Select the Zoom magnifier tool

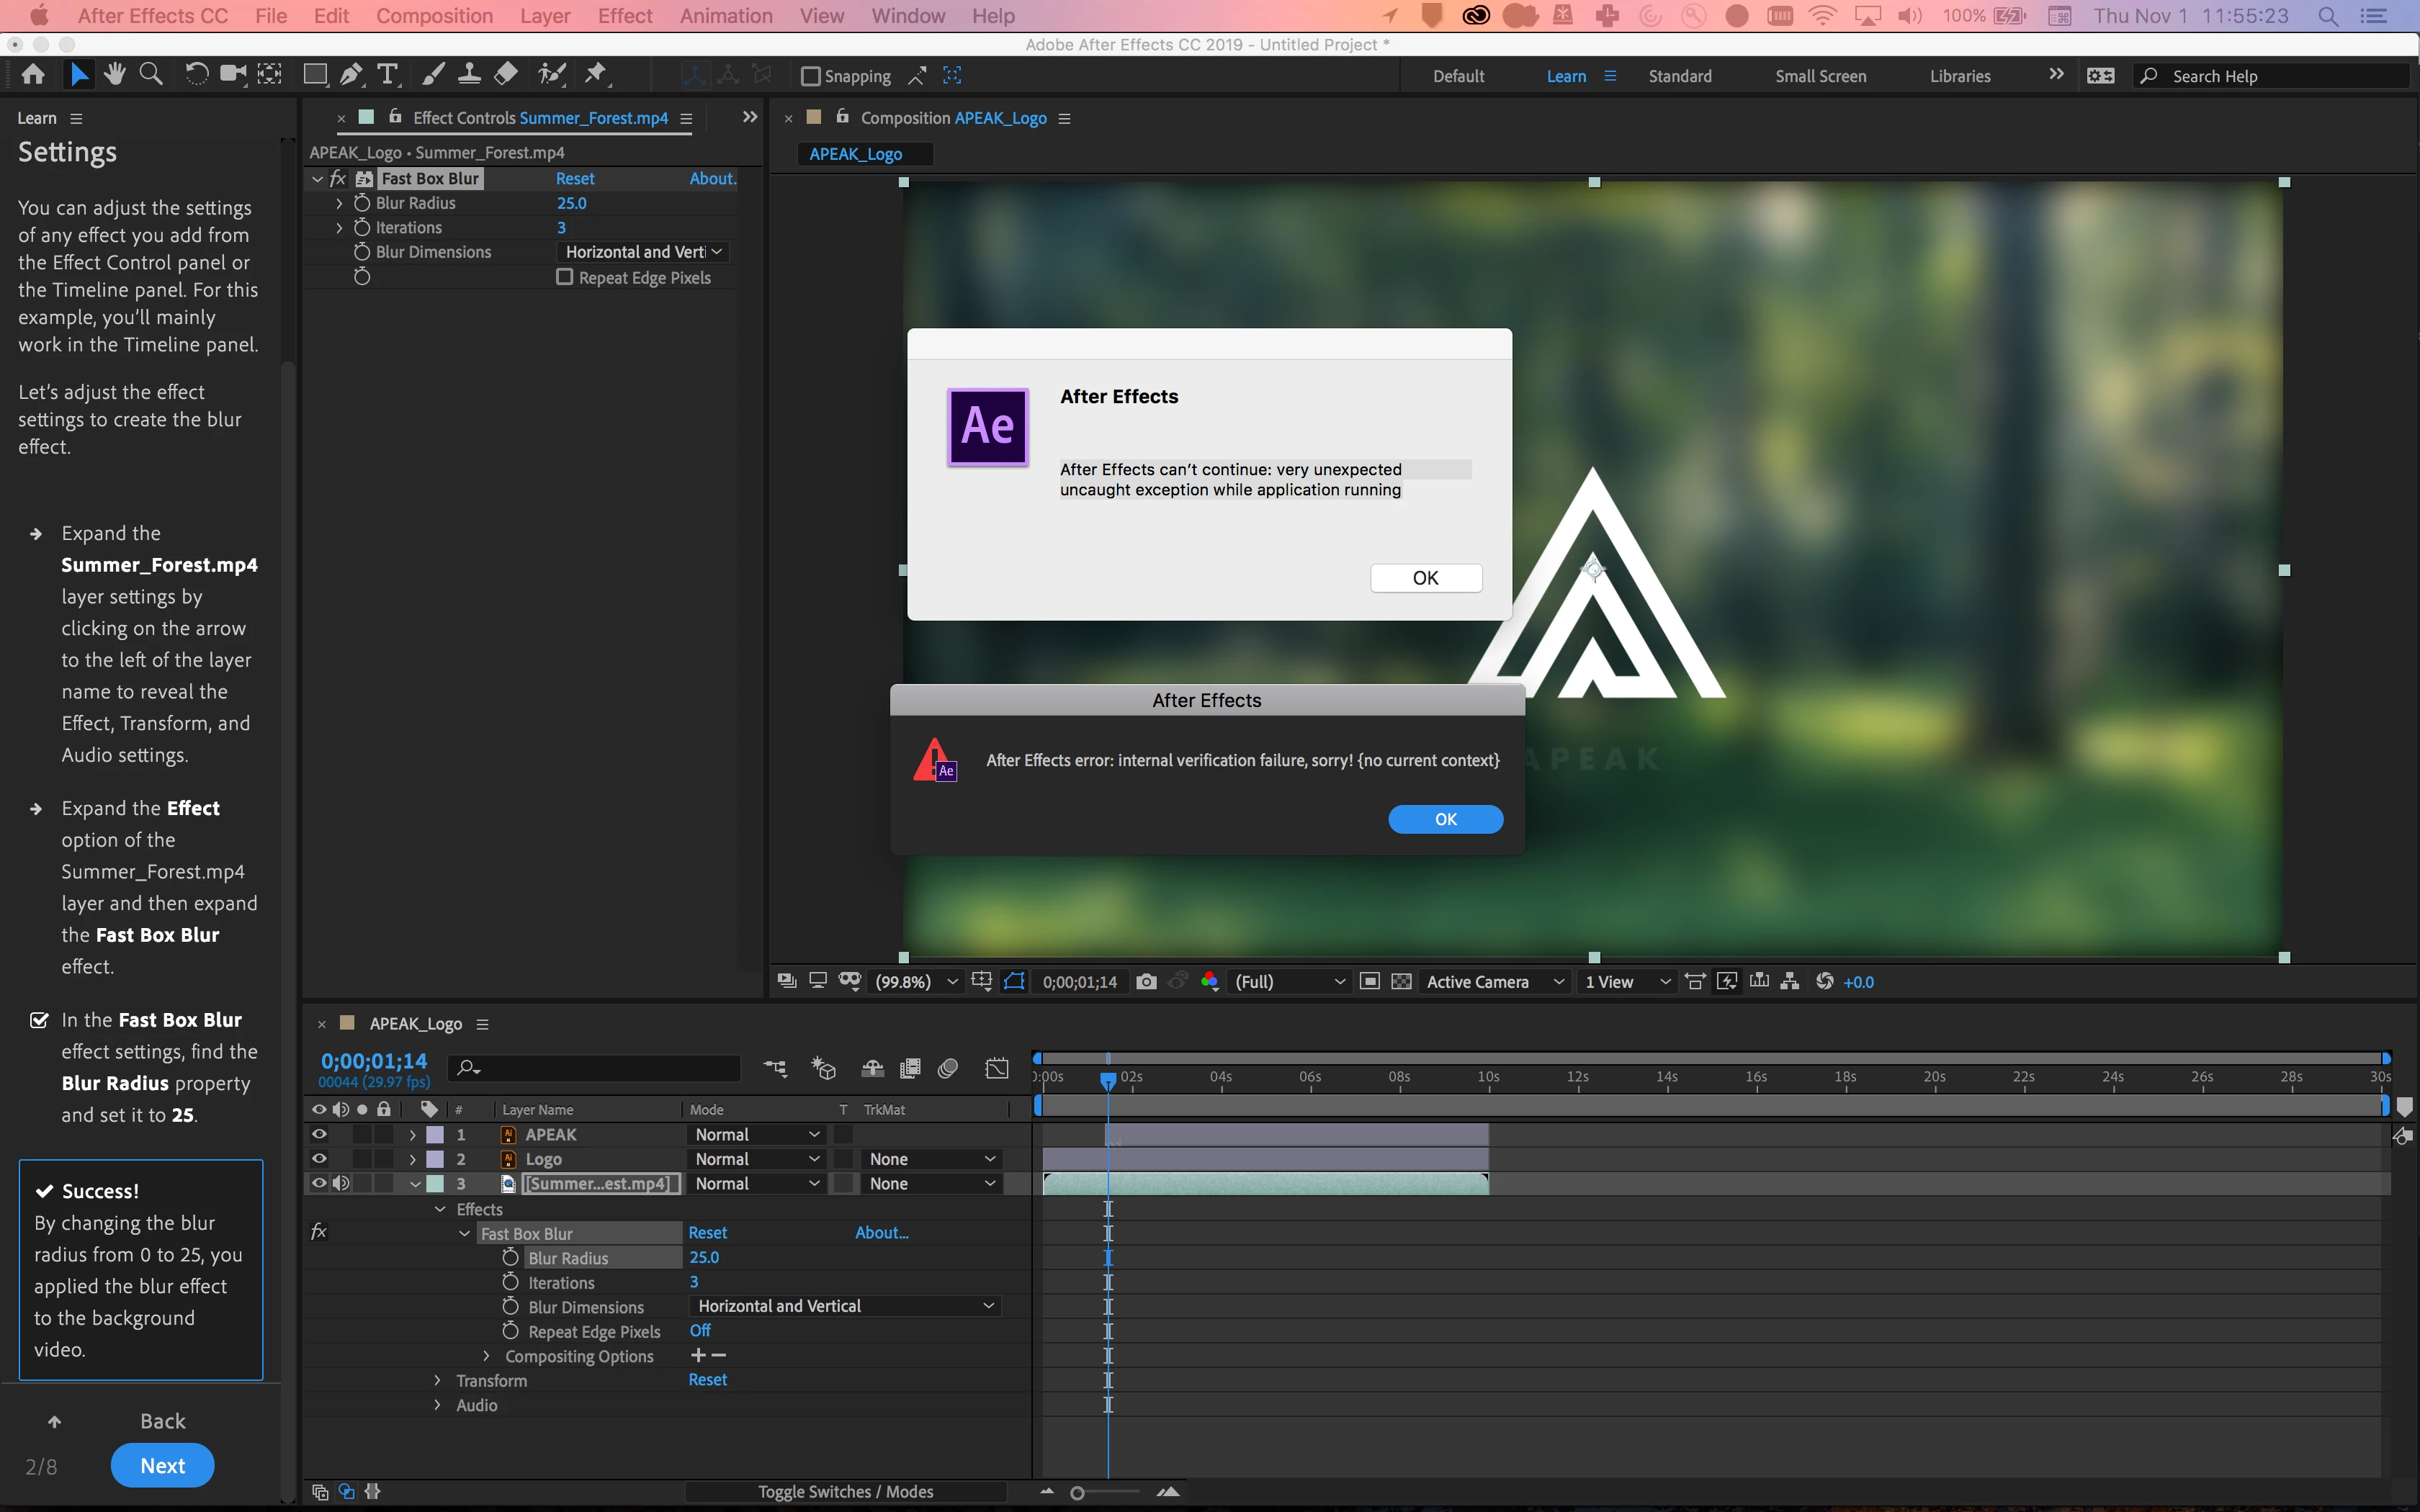coord(151,74)
